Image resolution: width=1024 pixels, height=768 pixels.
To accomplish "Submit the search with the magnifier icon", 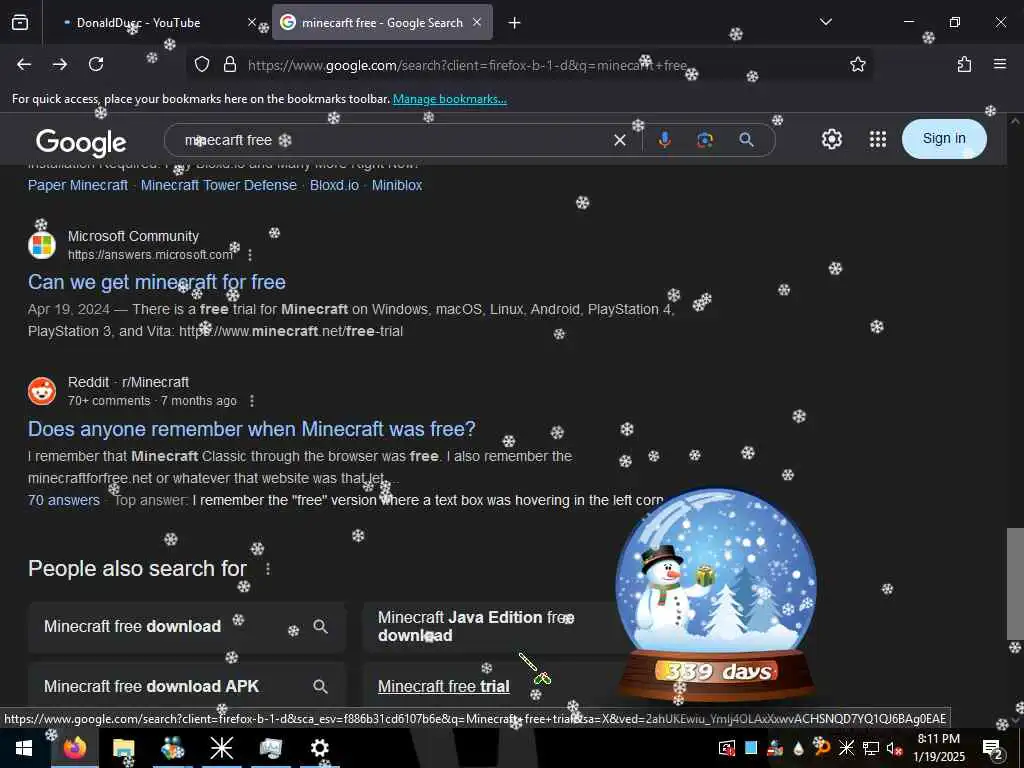I will tap(746, 140).
